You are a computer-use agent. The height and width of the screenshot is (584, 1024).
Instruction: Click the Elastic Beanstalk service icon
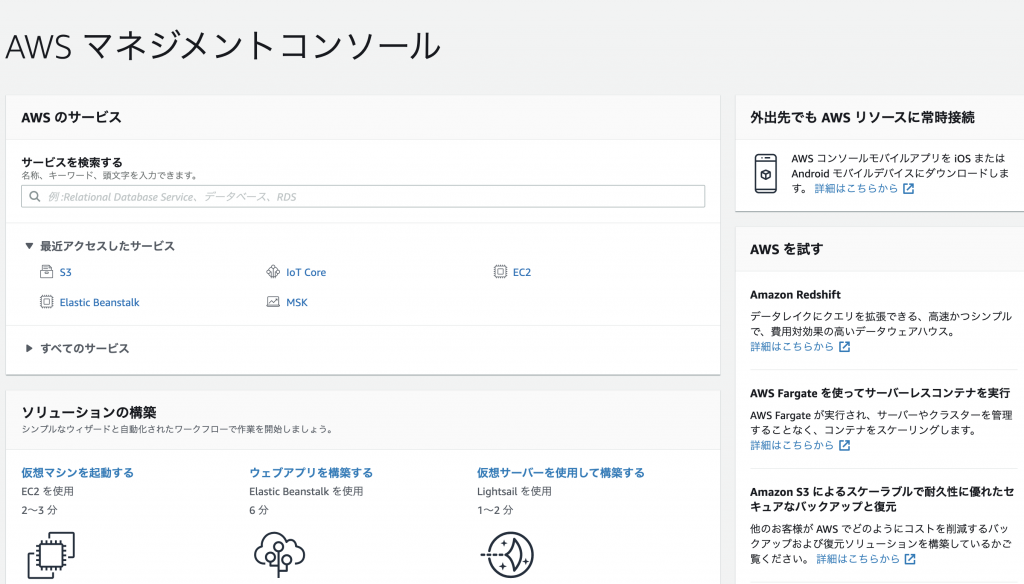(46, 302)
